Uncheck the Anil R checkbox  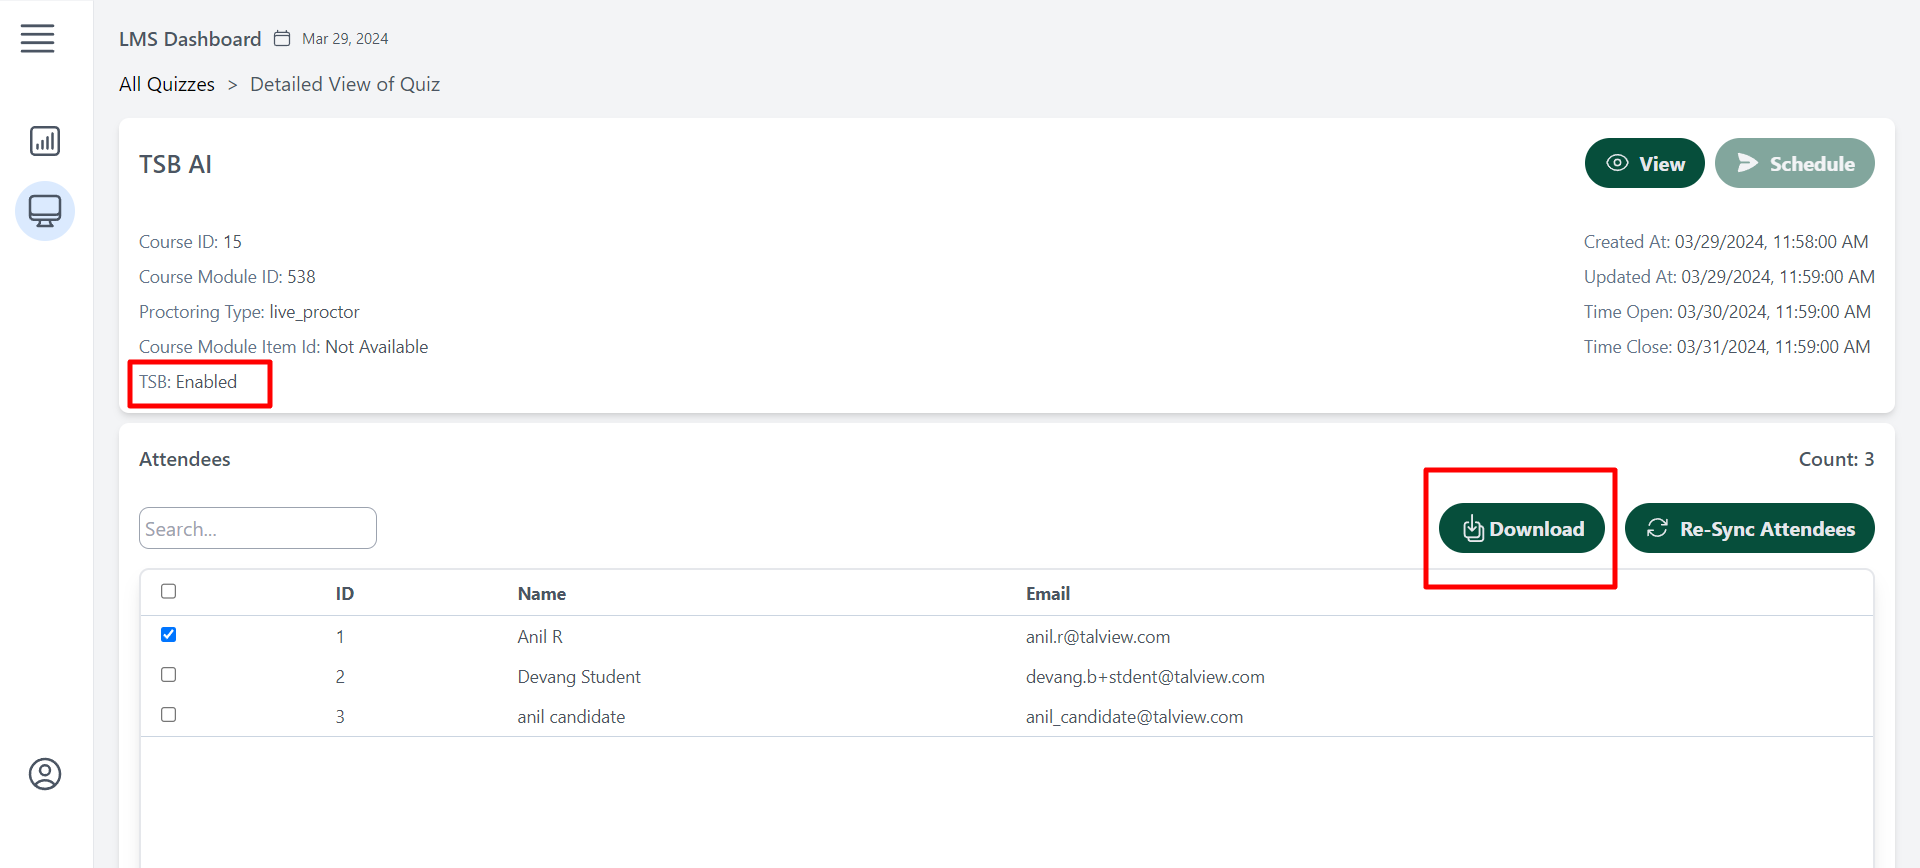pyautogui.click(x=169, y=635)
